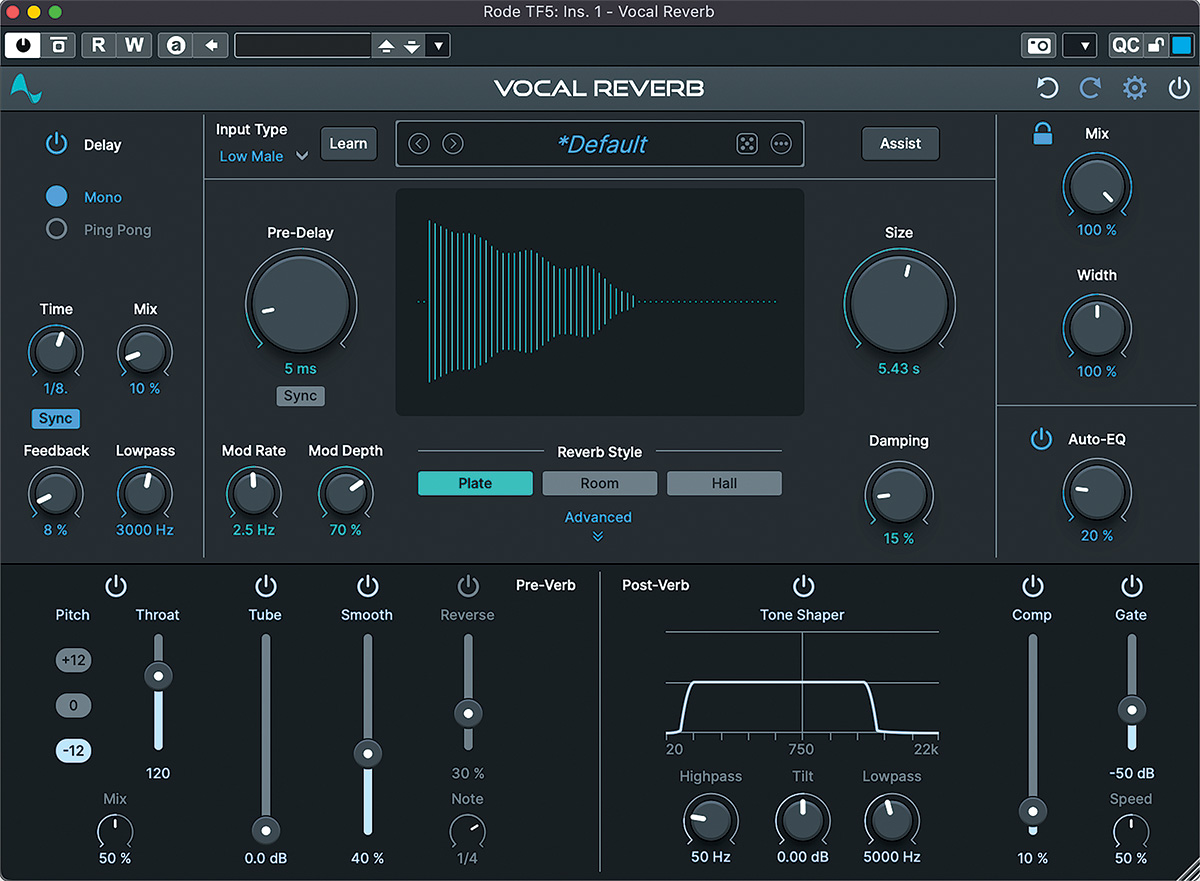The height and width of the screenshot is (881, 1200).
Task: Click the snapshot camera icon in the toolbar
Action: pyautogui.click(x=1038, y=45)
